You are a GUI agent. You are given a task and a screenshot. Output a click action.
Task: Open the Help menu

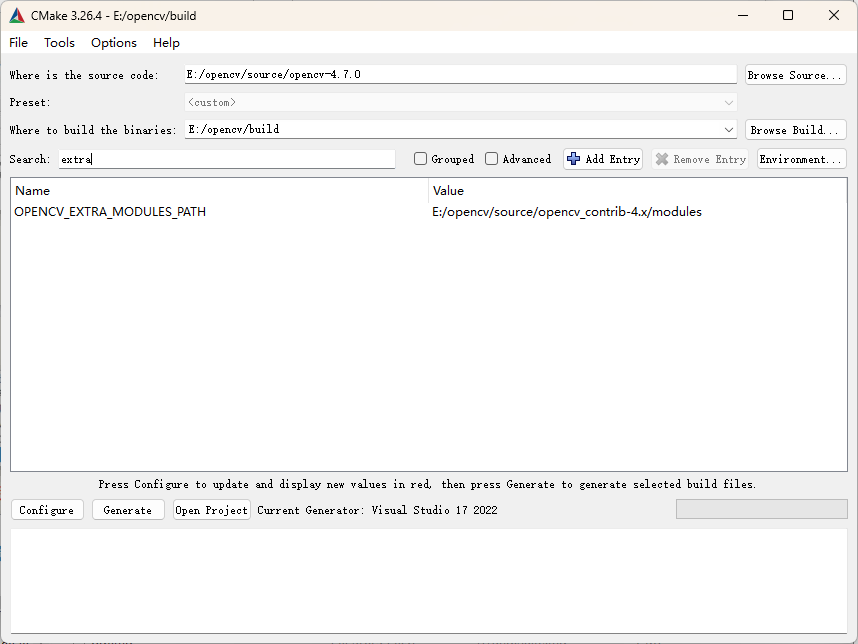point(166,43)
